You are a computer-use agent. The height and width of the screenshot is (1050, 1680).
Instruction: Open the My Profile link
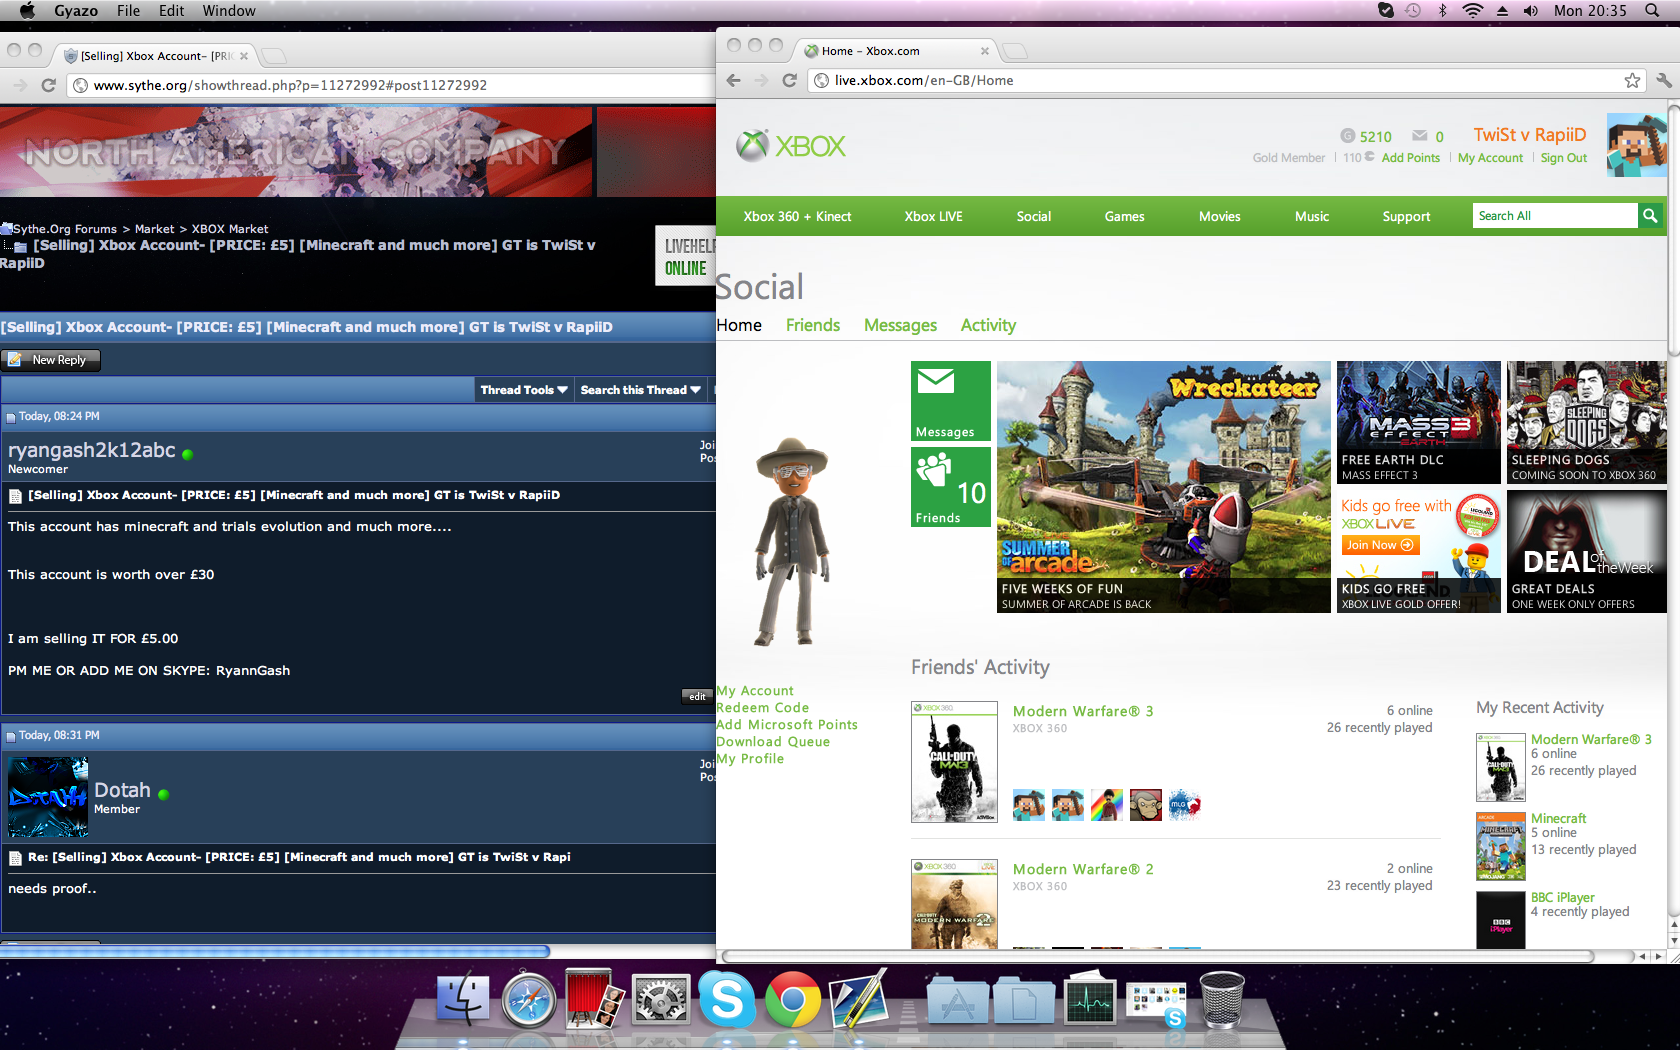(750, 759)
